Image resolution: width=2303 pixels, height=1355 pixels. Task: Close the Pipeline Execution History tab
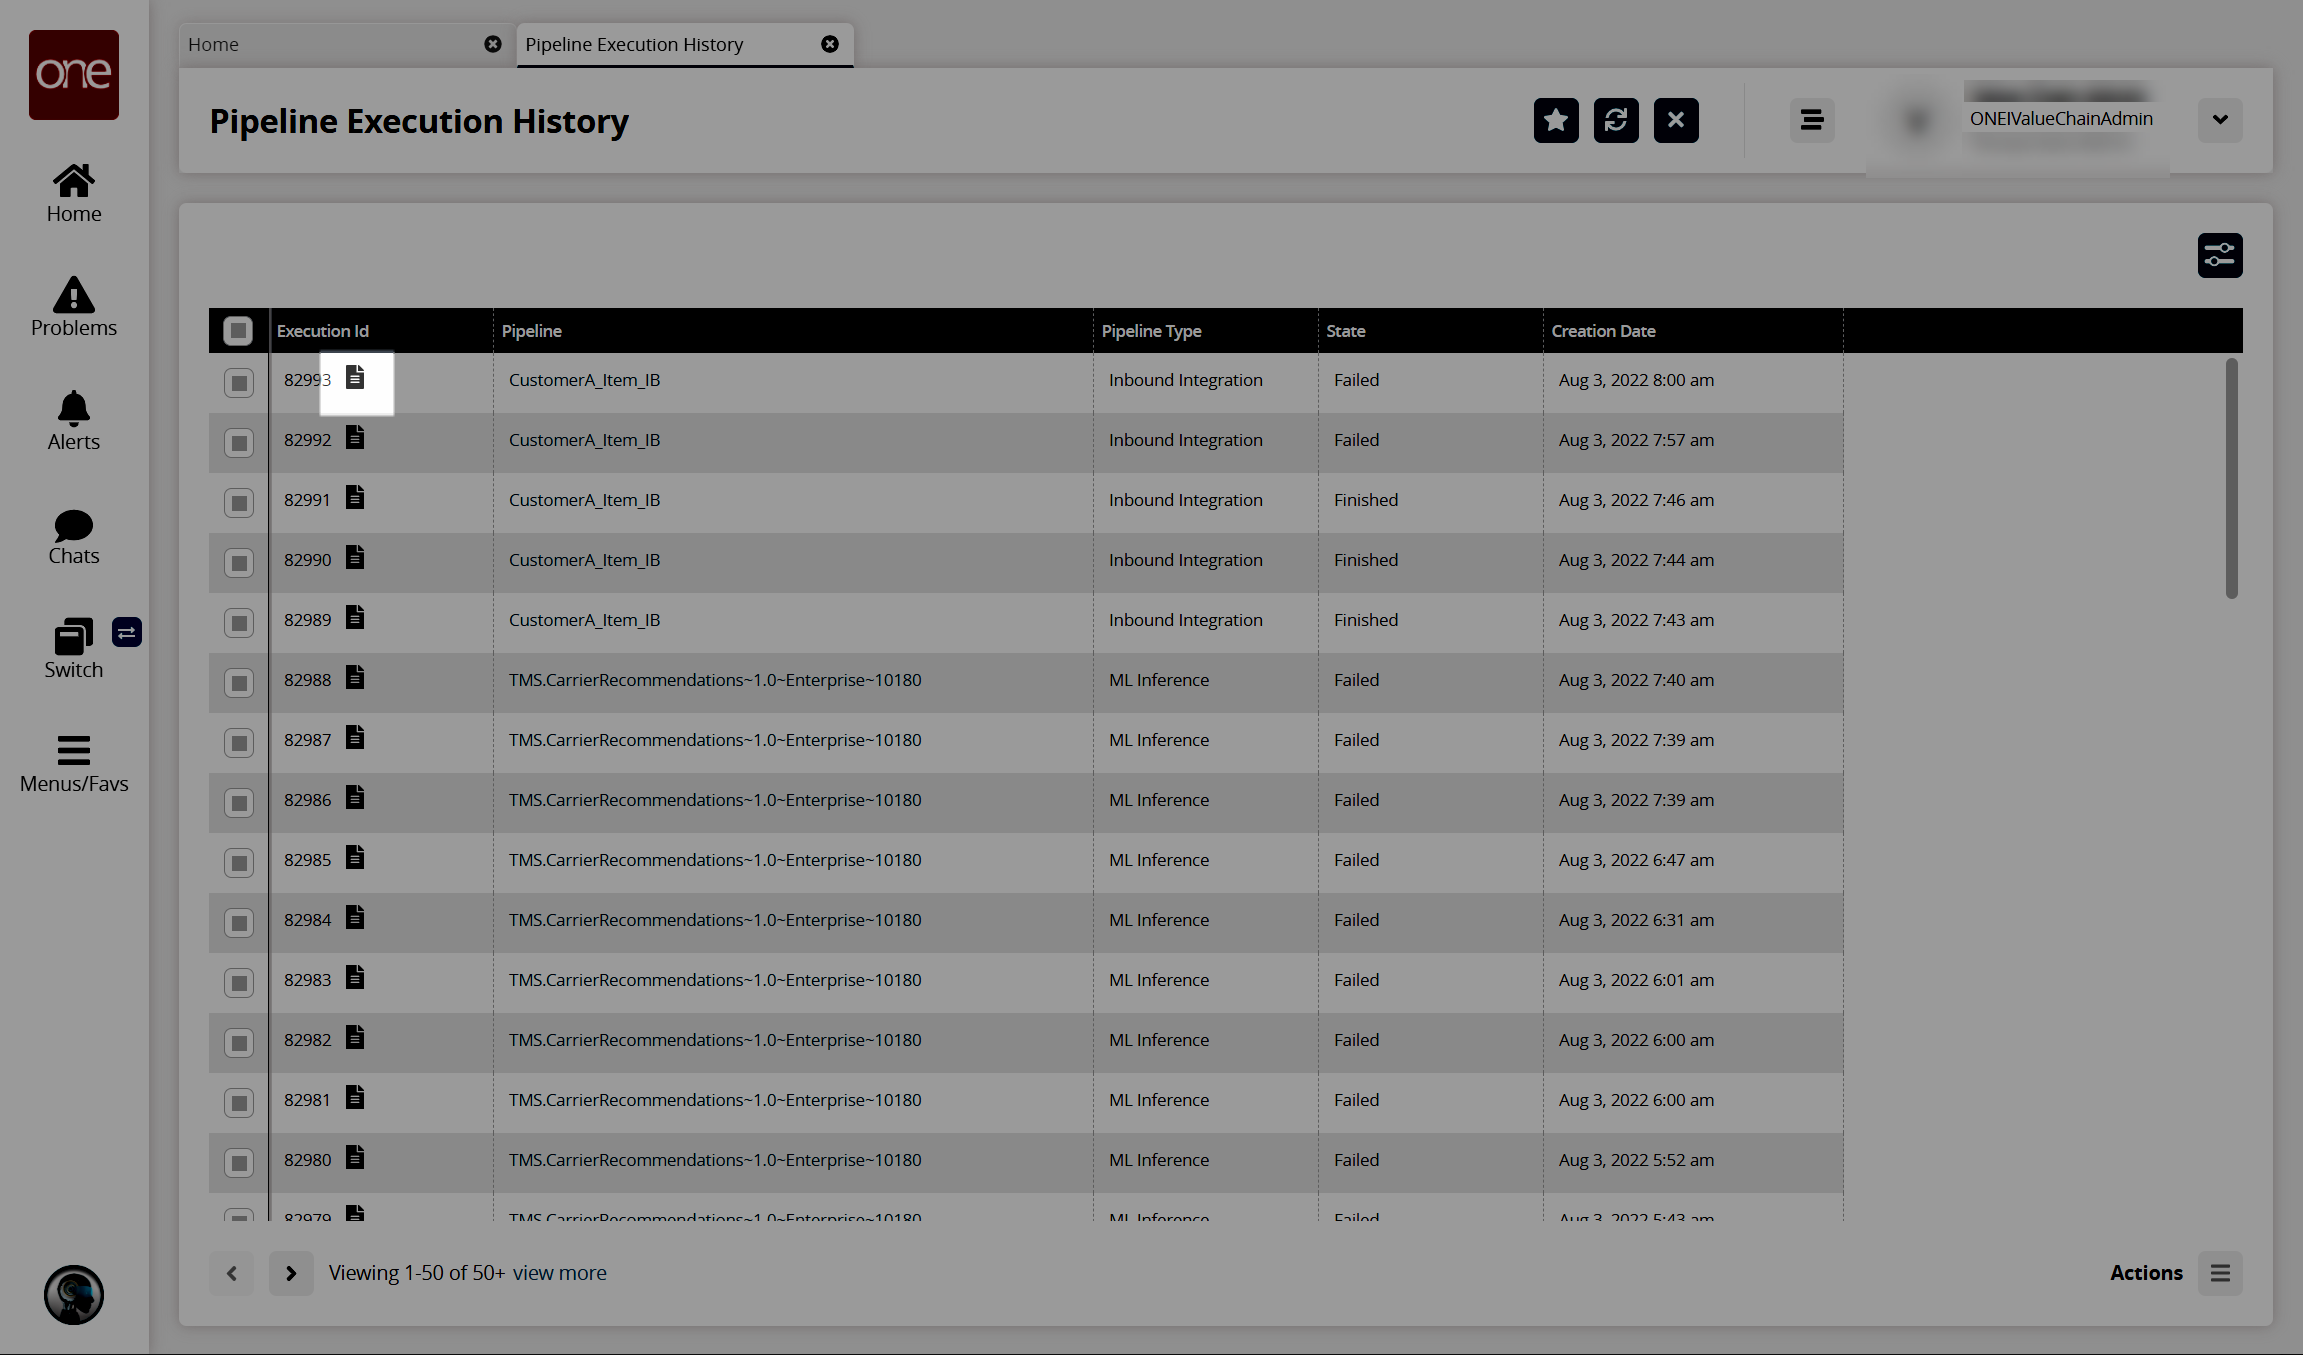pos(829,44)
